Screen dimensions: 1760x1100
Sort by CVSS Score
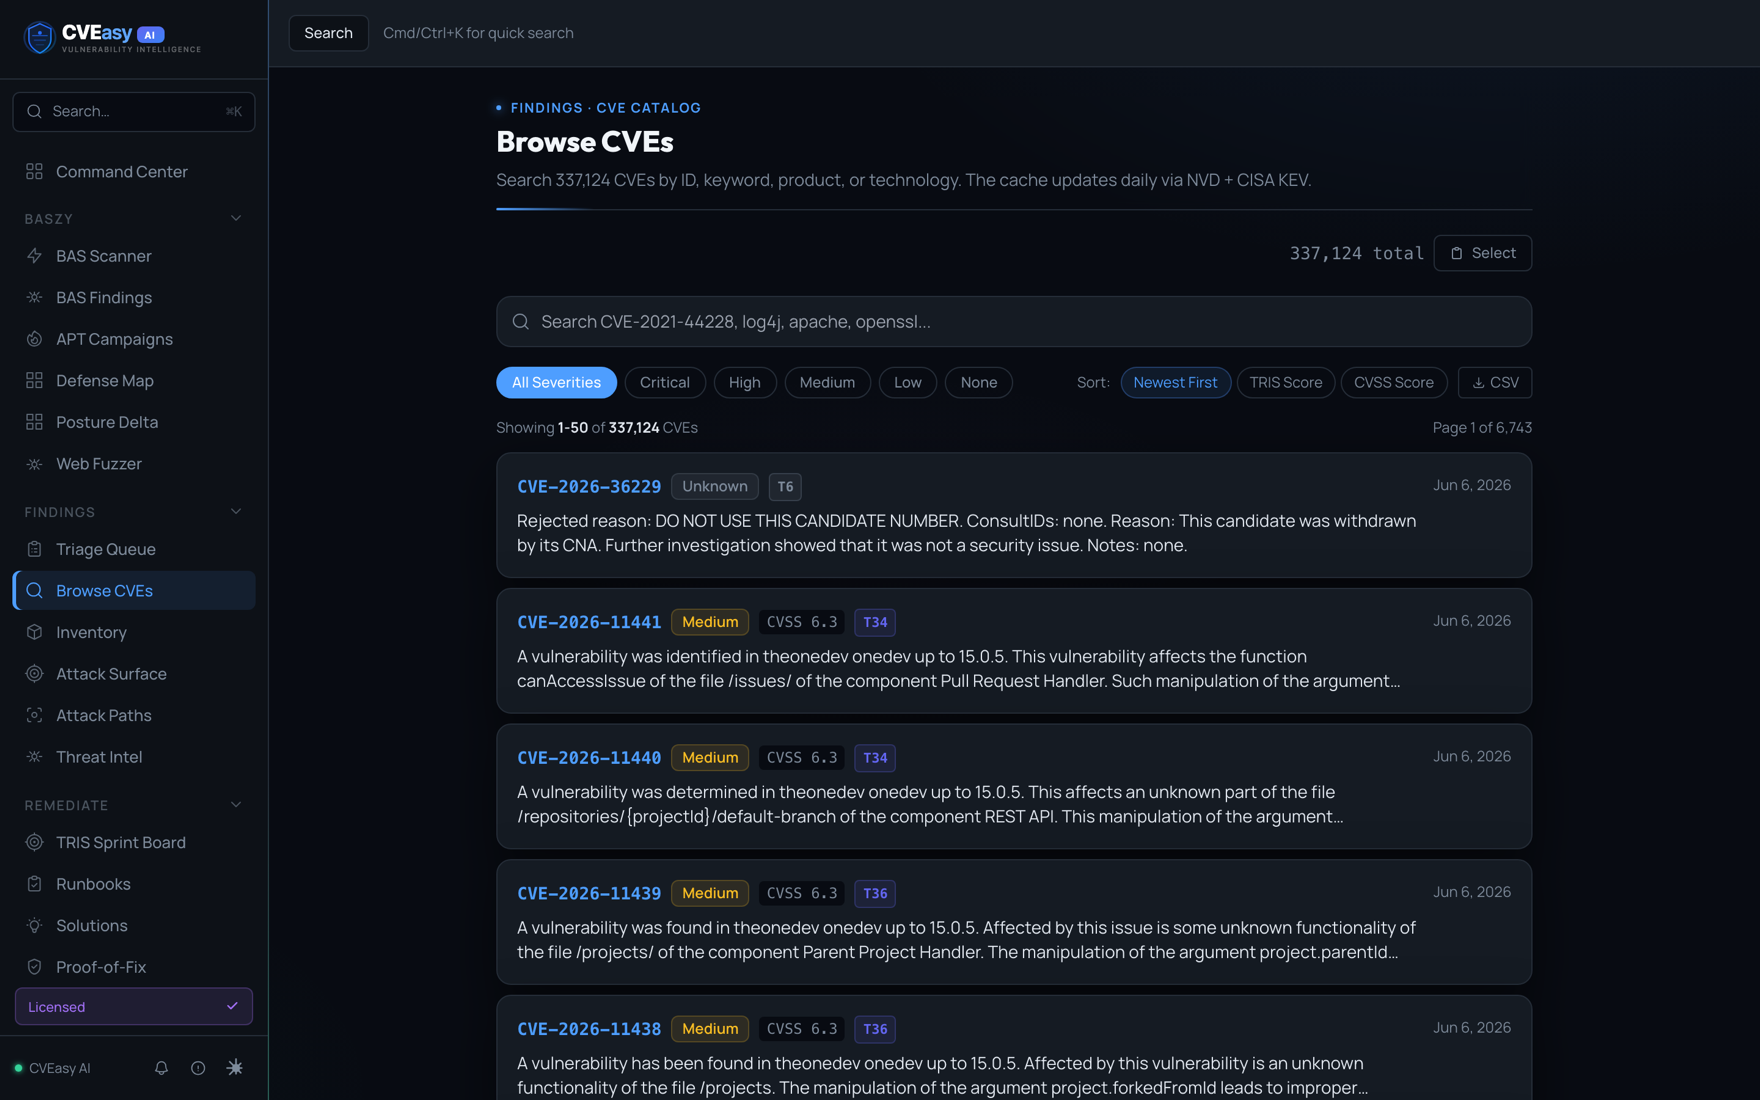(1394, 382)
